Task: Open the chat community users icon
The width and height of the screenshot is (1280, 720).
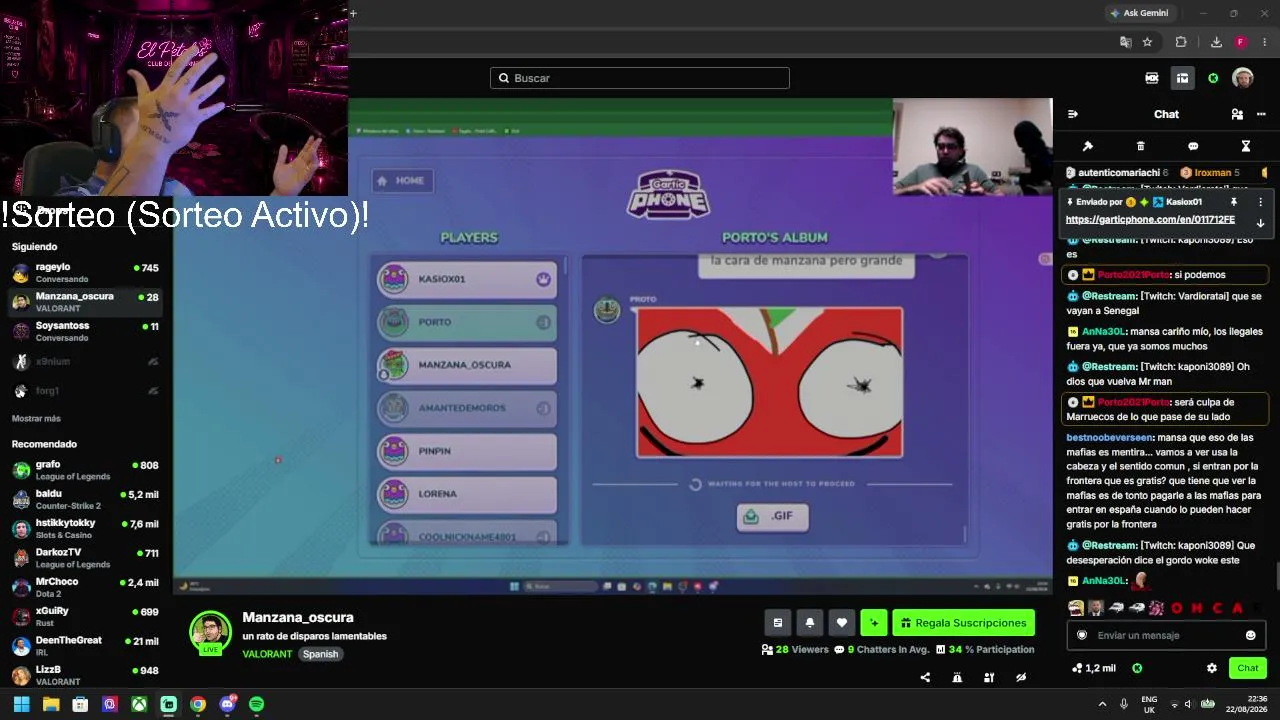Action: [1237, 114]
